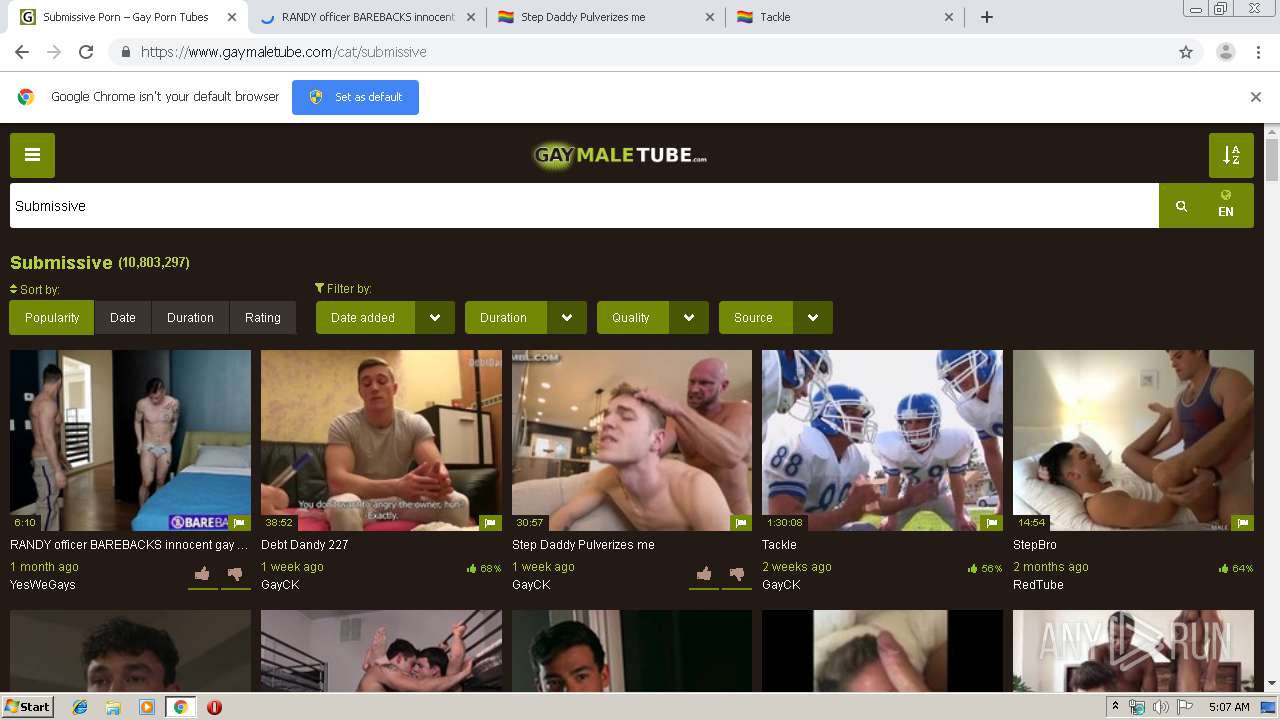Screen dimensions: 1280x720
Task: Open the RedTube source link
Action: click(x=1038, y=585)
